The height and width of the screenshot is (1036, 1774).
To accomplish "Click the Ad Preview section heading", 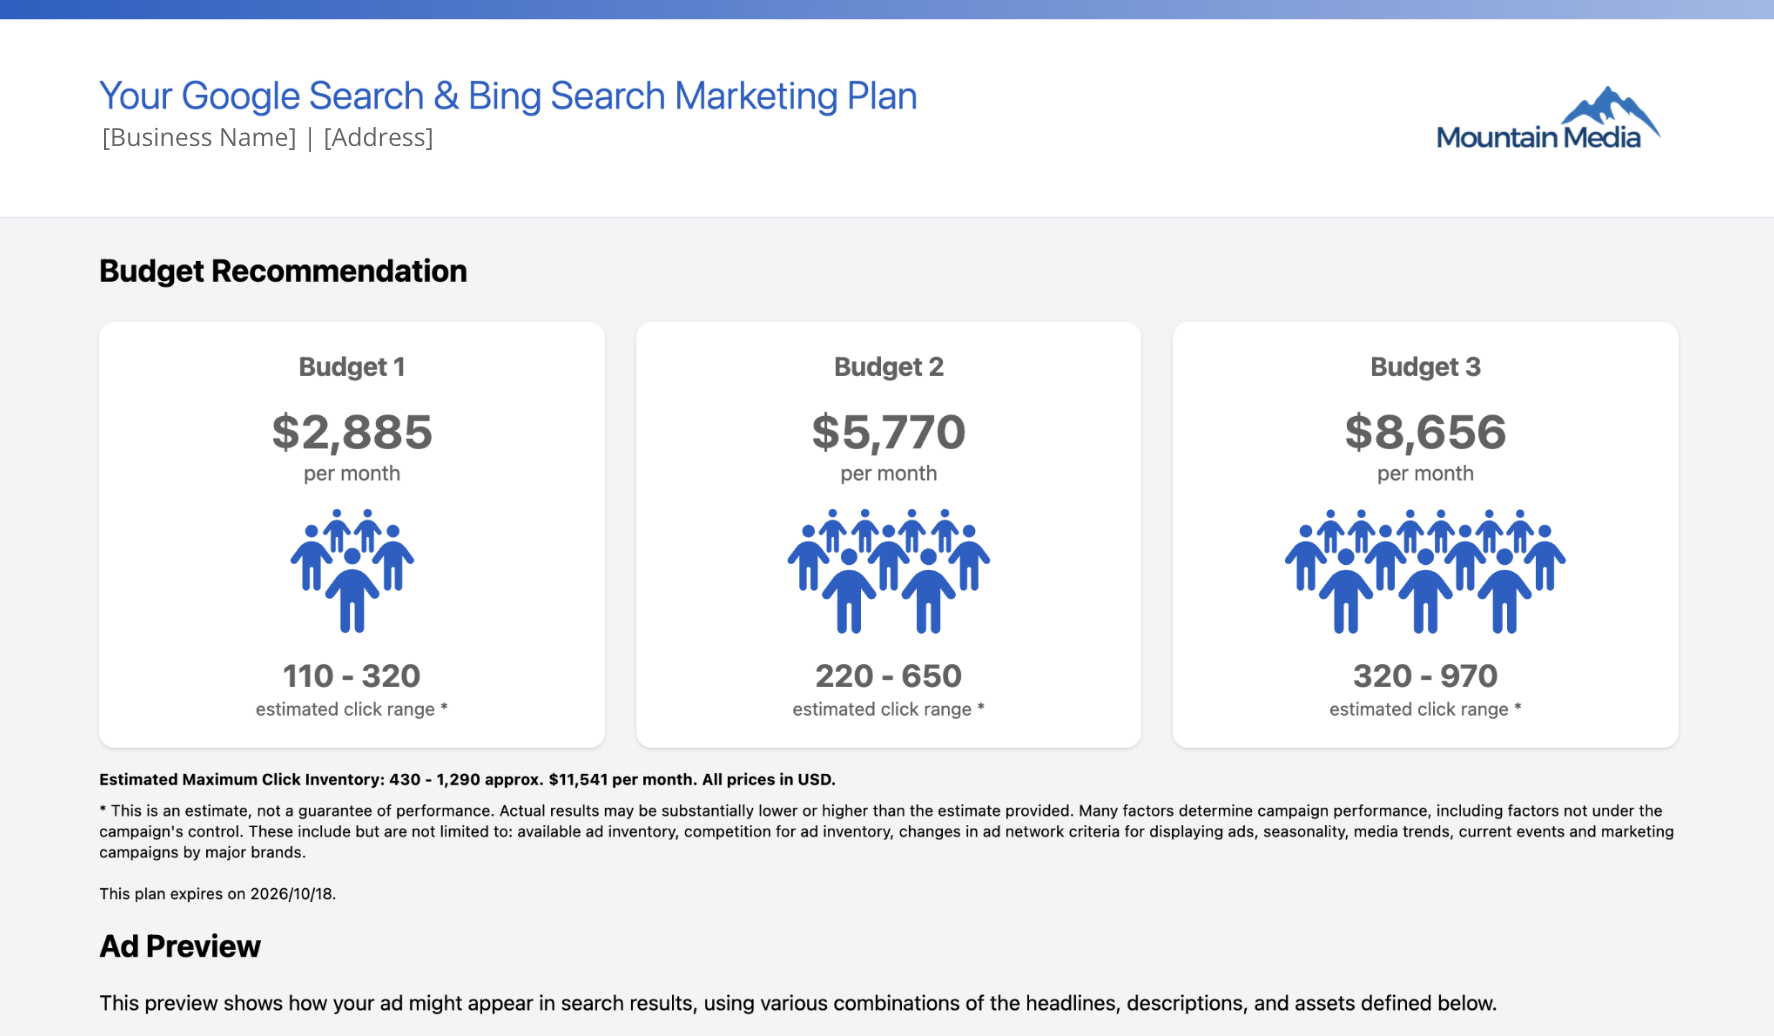I will pos(180,946).
